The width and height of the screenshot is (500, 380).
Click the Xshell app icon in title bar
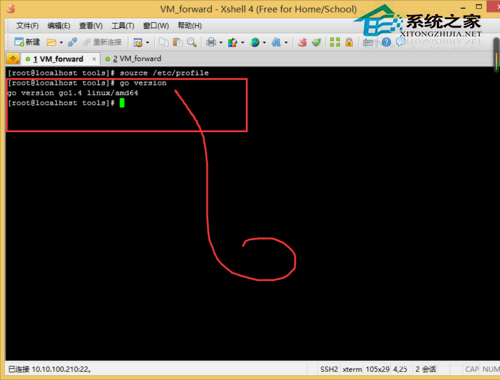tap(11, 9)
